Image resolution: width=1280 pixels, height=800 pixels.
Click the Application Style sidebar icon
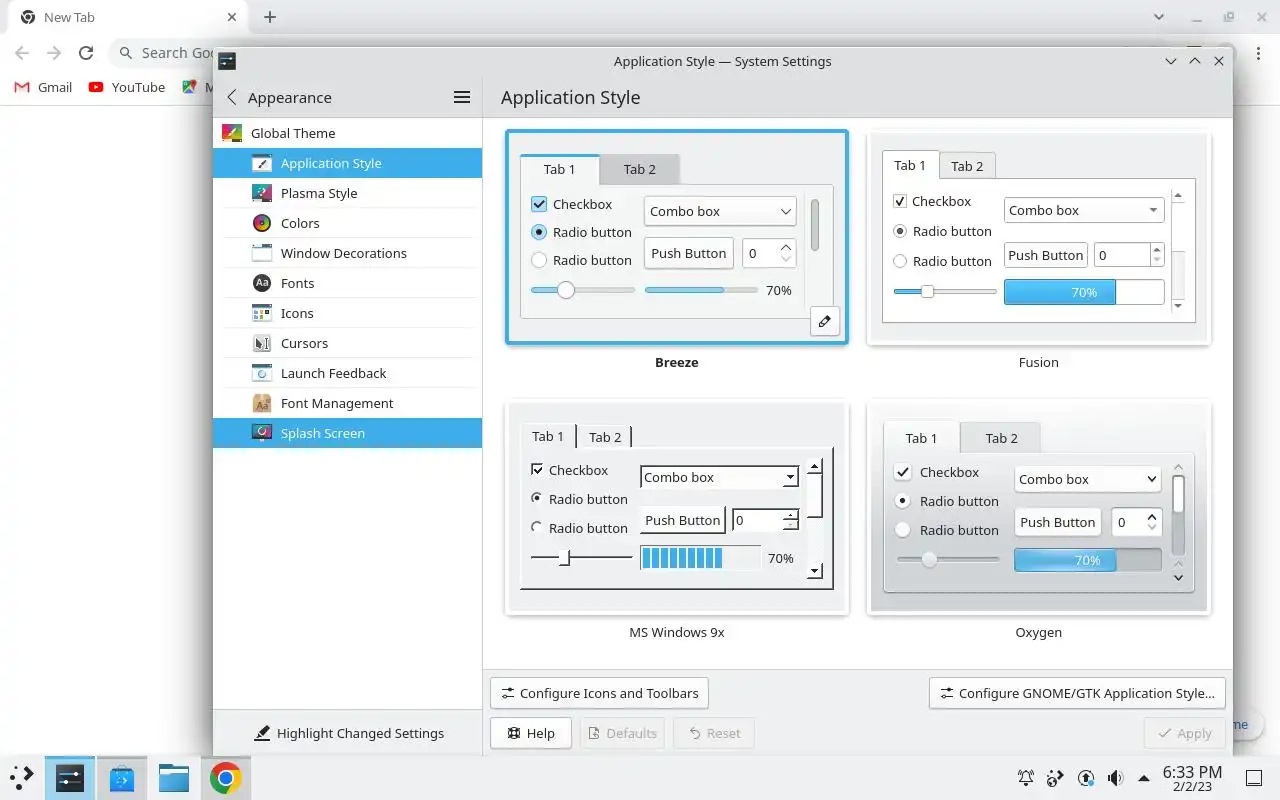point(261,163)
